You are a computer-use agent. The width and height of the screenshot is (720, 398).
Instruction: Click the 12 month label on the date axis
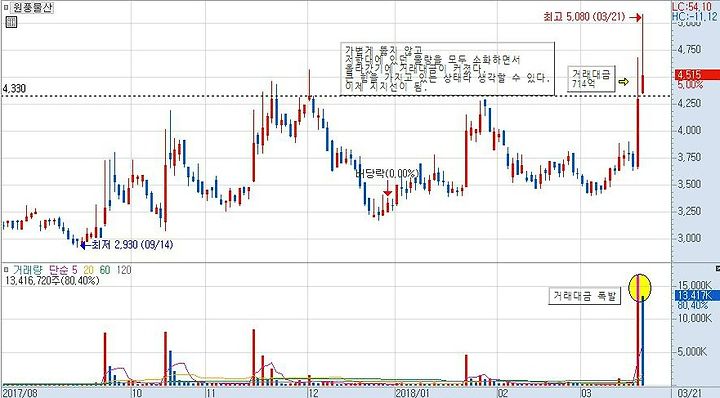pyautogui.click(x=313, y=393)
